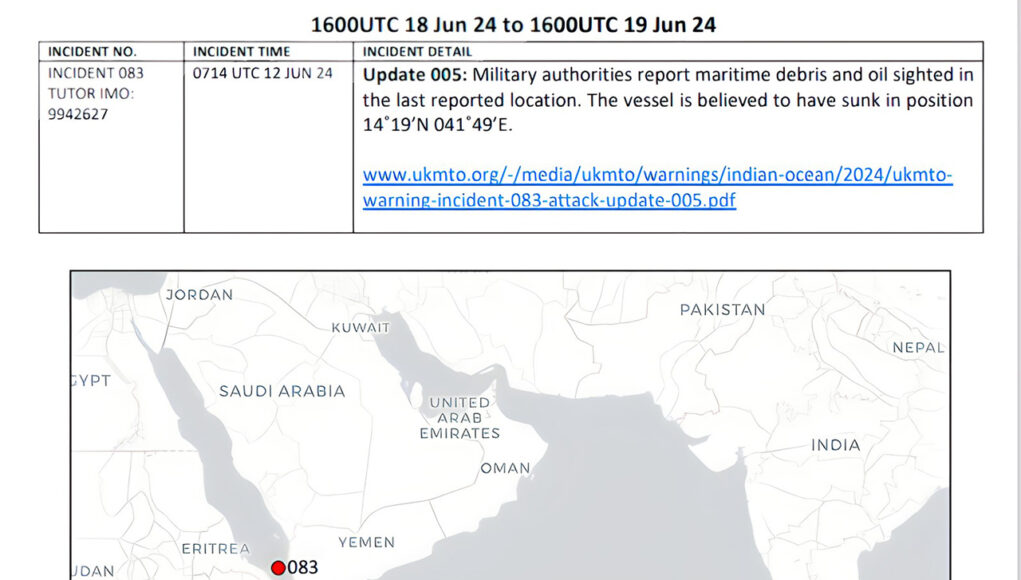Click the UNITED ARAB EMIRATES label
1021x580 pixels.
[x=460, y=418]
